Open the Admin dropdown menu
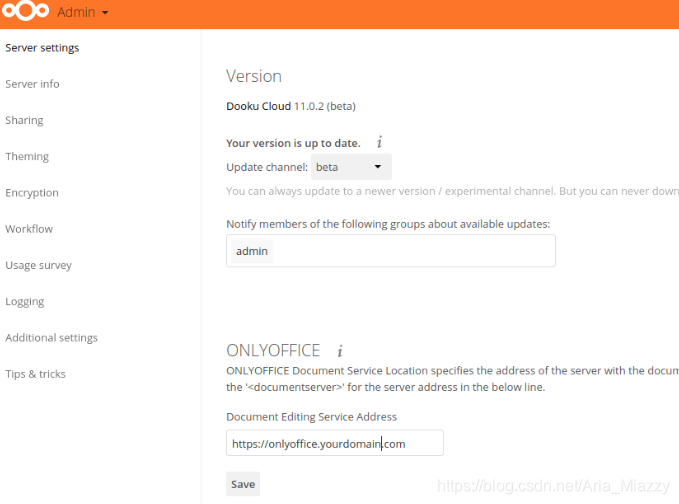 point(82,12)
